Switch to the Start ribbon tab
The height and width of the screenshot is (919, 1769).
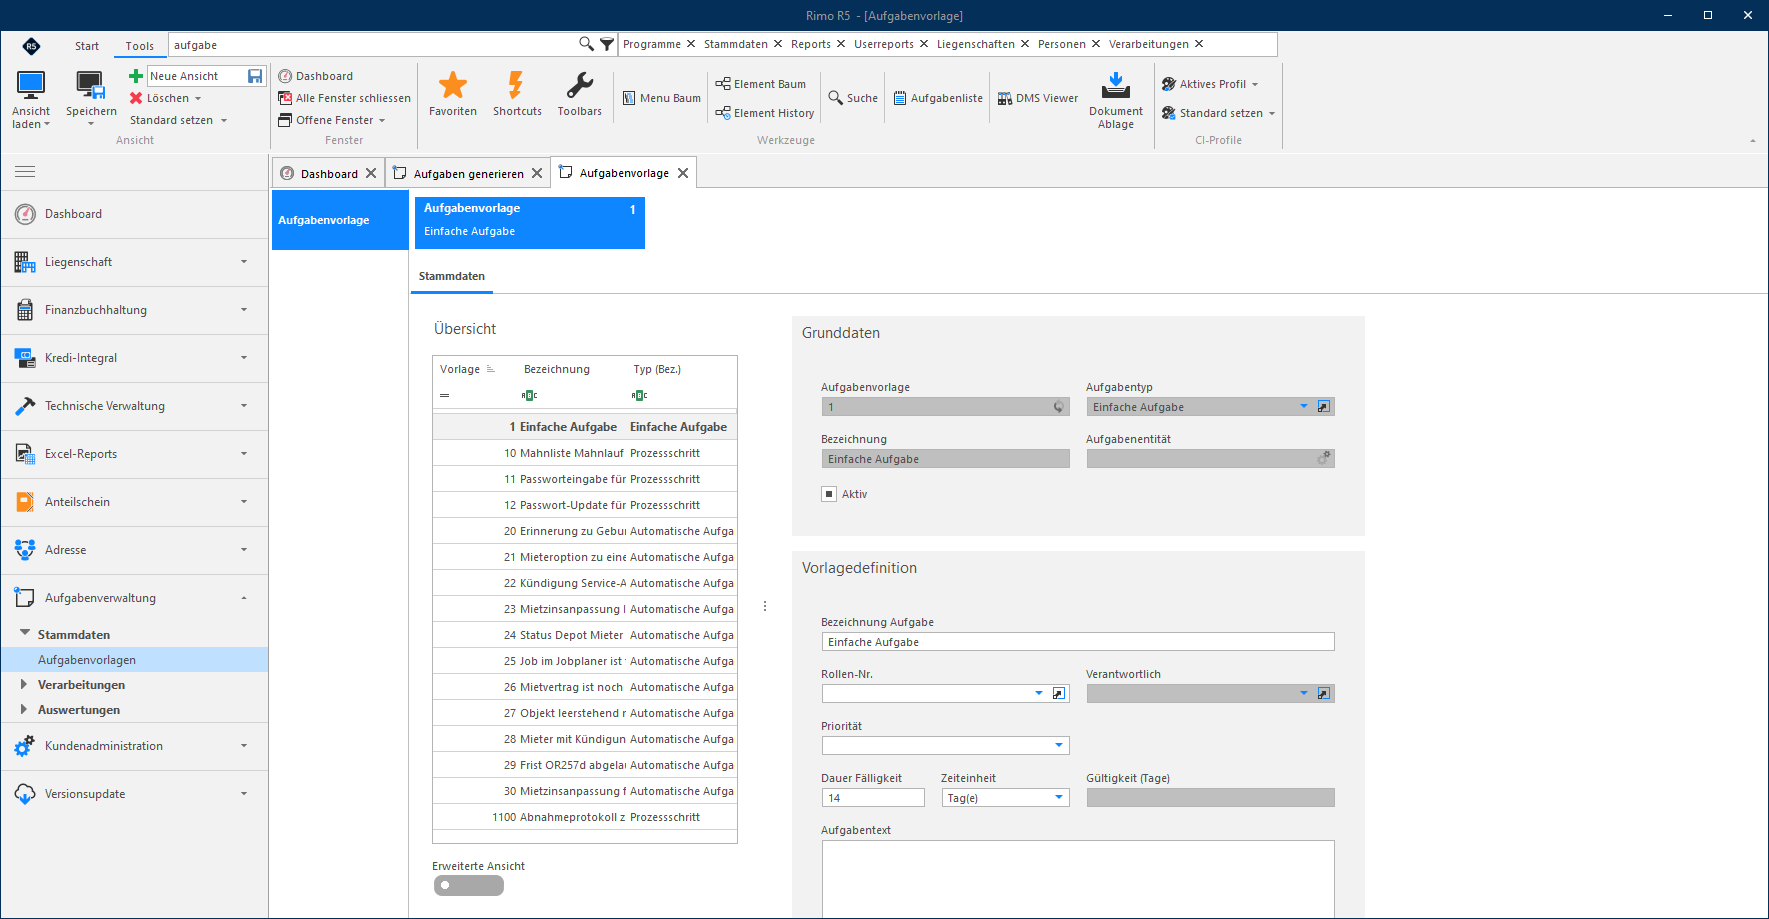(87, 46)
